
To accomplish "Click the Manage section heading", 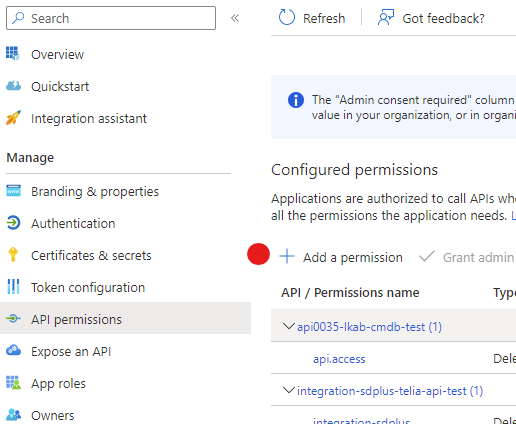I will [30, 157].
